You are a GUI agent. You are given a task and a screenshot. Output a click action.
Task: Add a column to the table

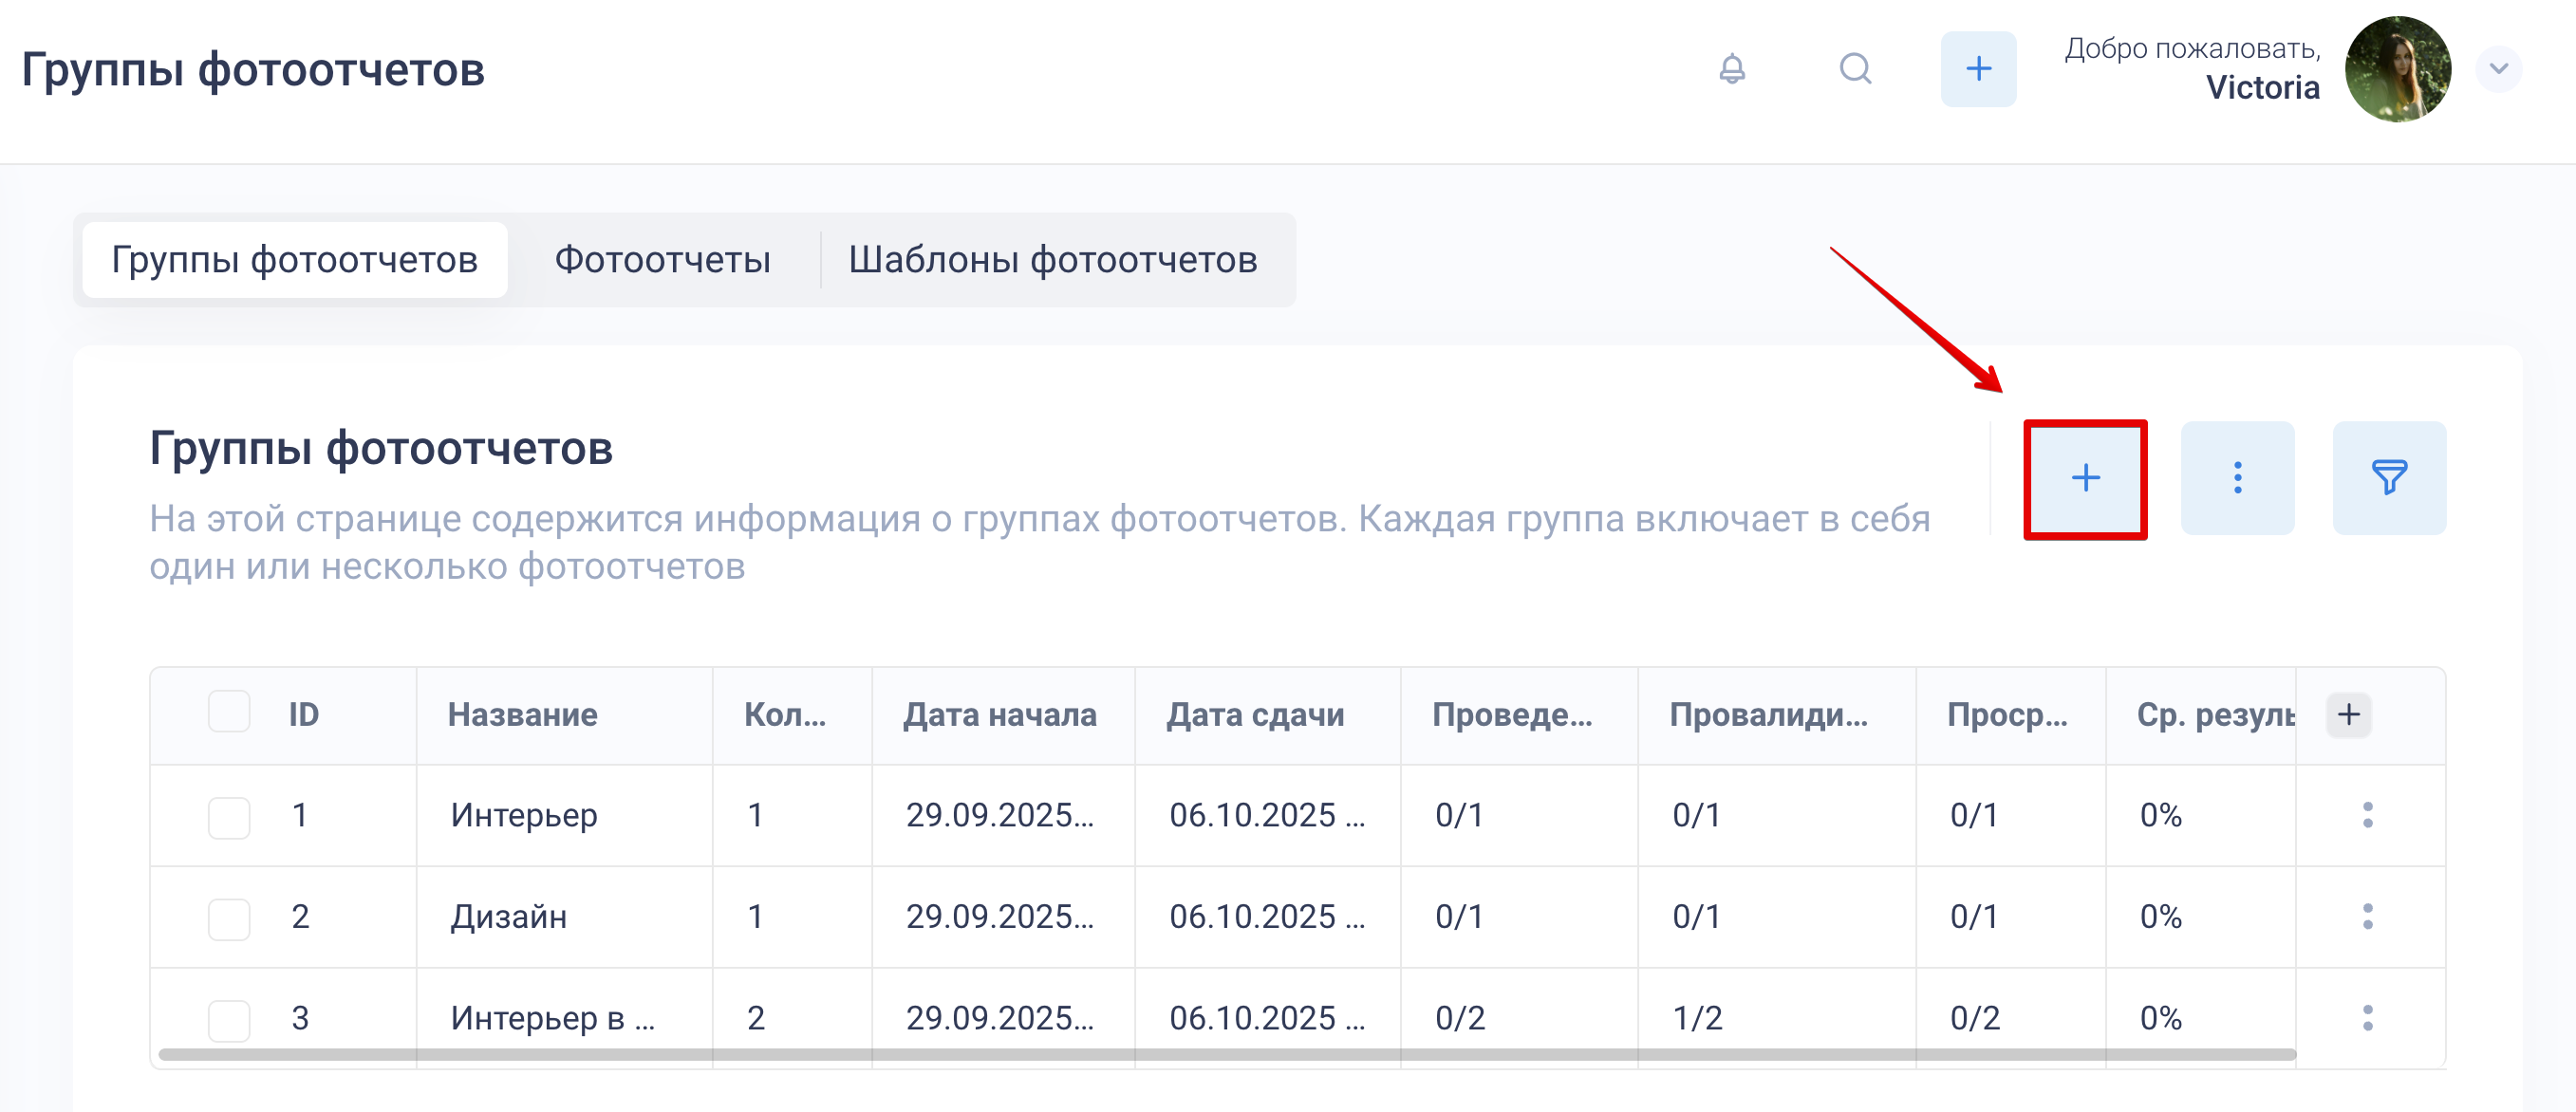[2348, 714]
